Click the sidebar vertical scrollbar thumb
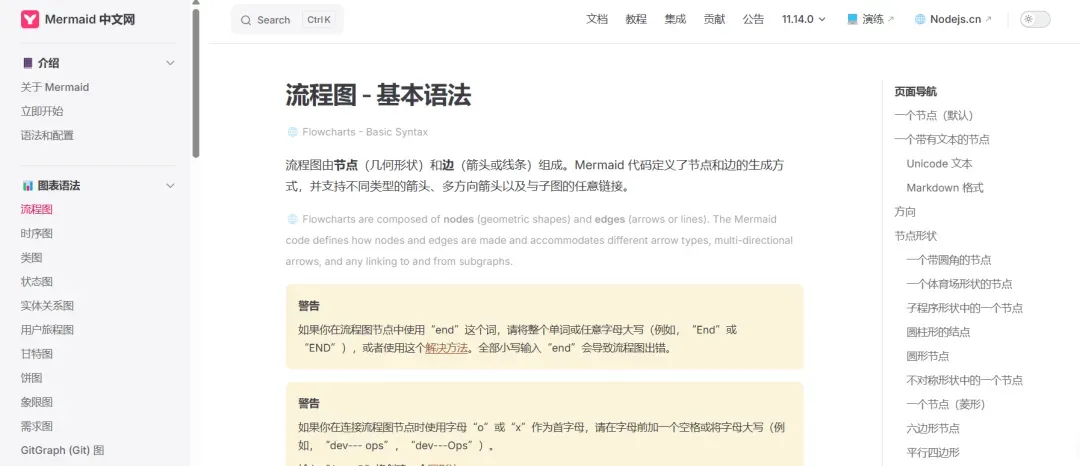 point(196,83)
